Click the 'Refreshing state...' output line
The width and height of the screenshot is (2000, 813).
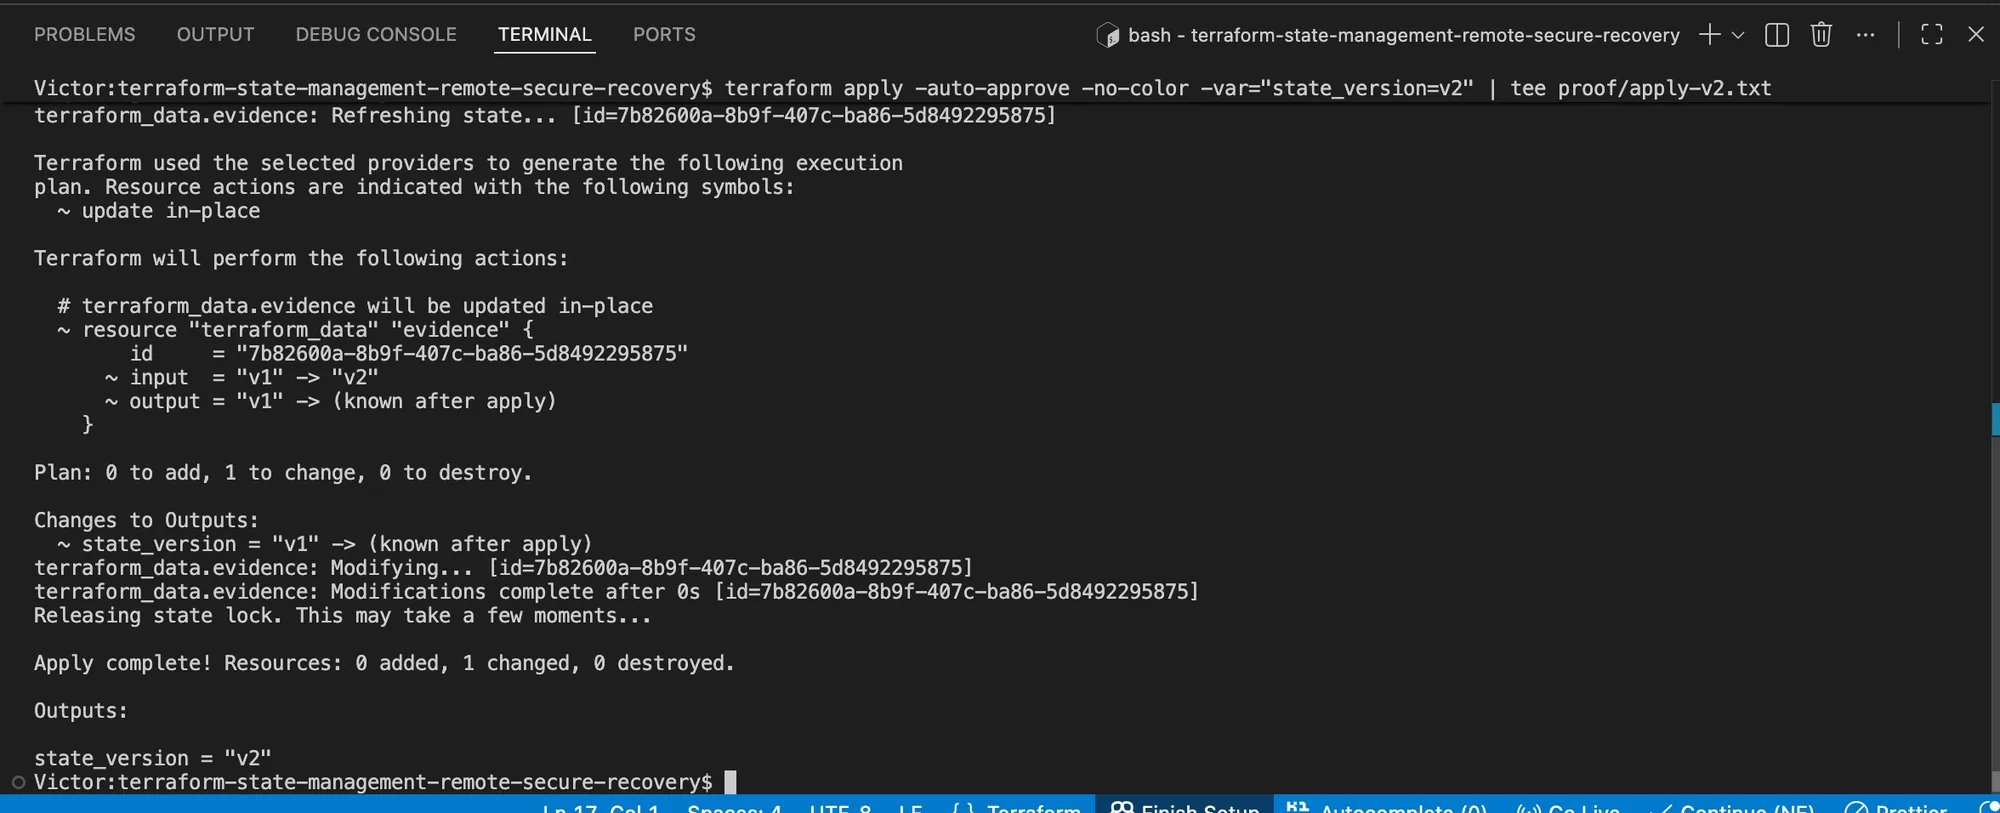coord(545,115)
